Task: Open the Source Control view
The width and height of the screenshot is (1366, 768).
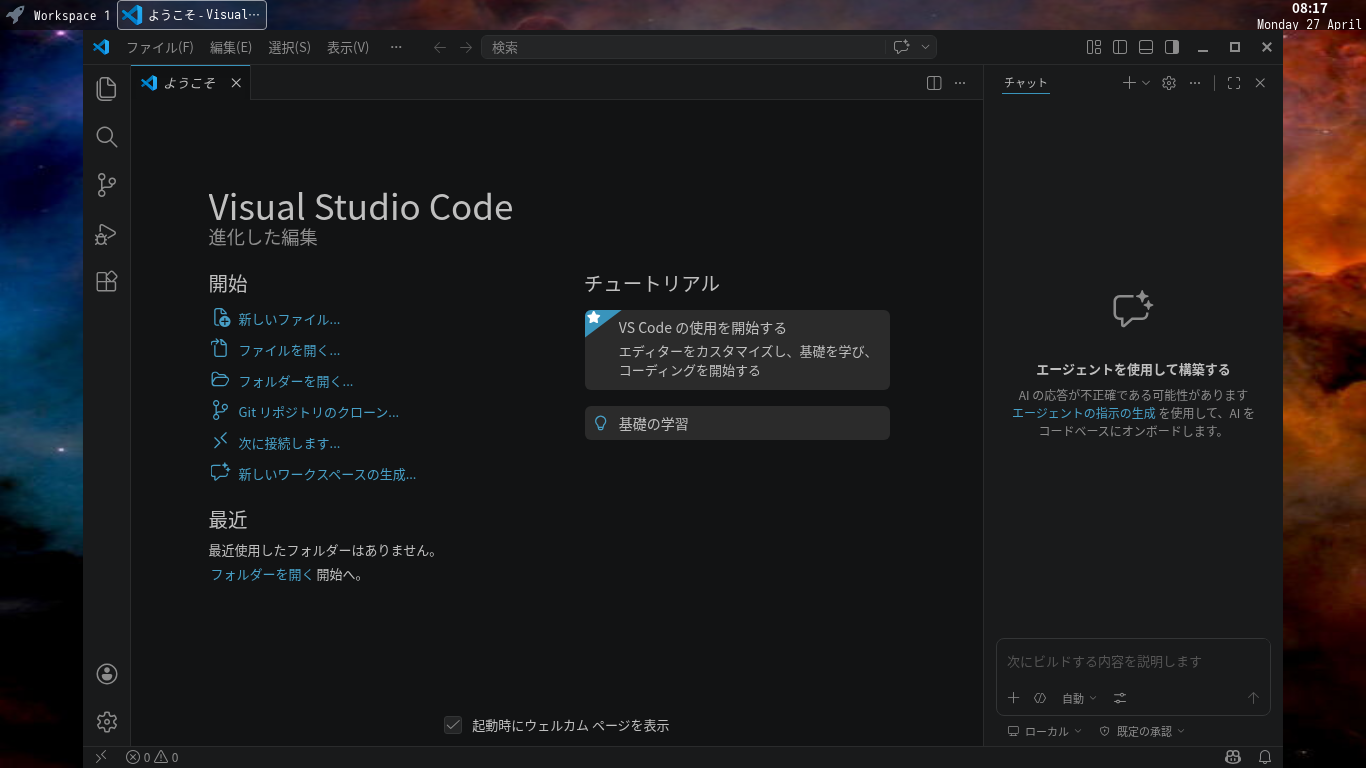Action: click(x=107, y=185)
